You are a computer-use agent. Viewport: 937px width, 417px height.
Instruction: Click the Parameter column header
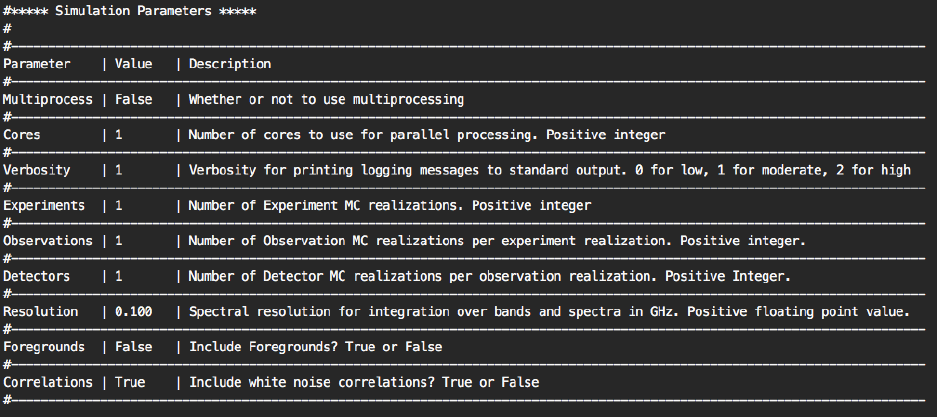coord(37,64)
